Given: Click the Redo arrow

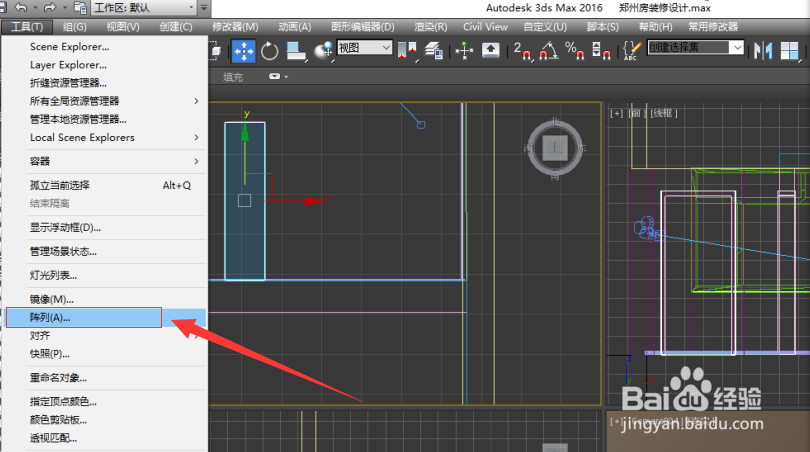Looking at the screenshot, I should [50, 7].
